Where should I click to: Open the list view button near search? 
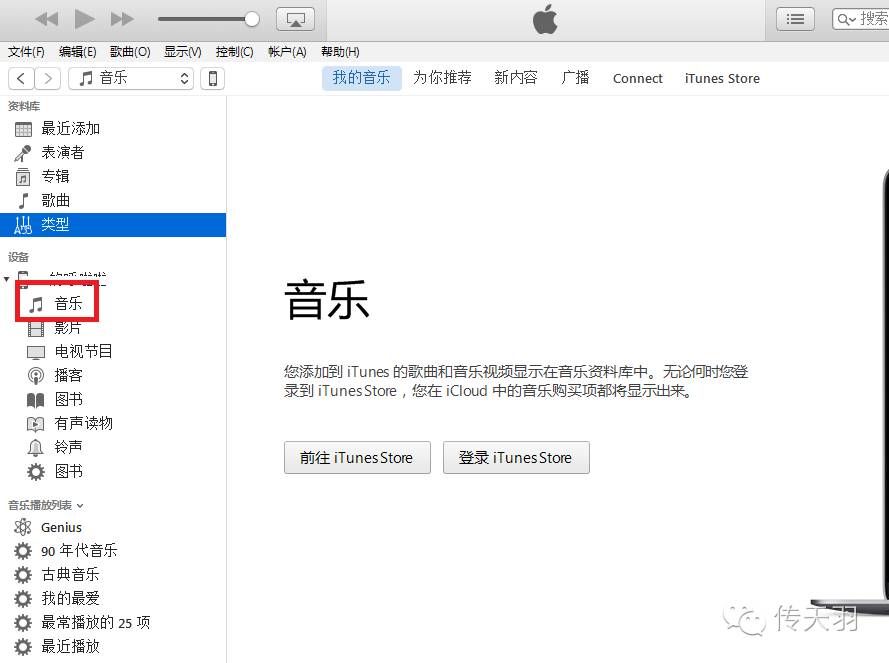(795, 19)
